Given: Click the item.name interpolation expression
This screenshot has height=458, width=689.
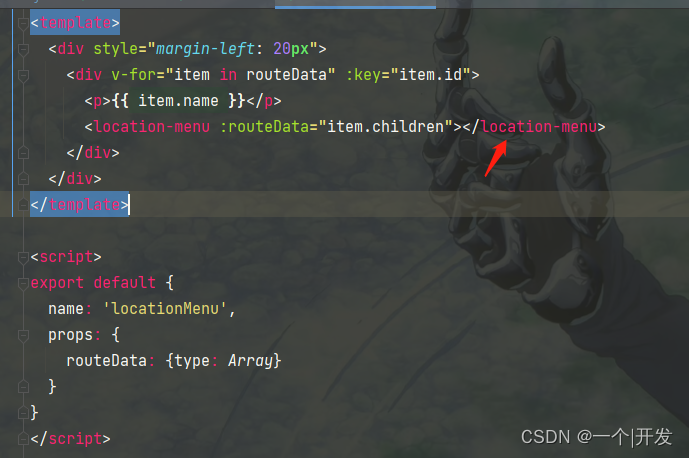Looking at the screenshot, I should click(x=178, y=101).
